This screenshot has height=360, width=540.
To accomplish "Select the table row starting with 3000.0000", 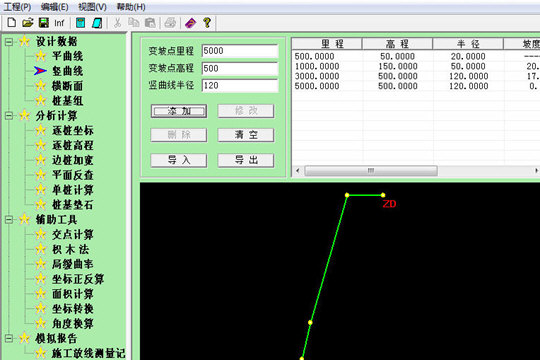I will [416, 76].
